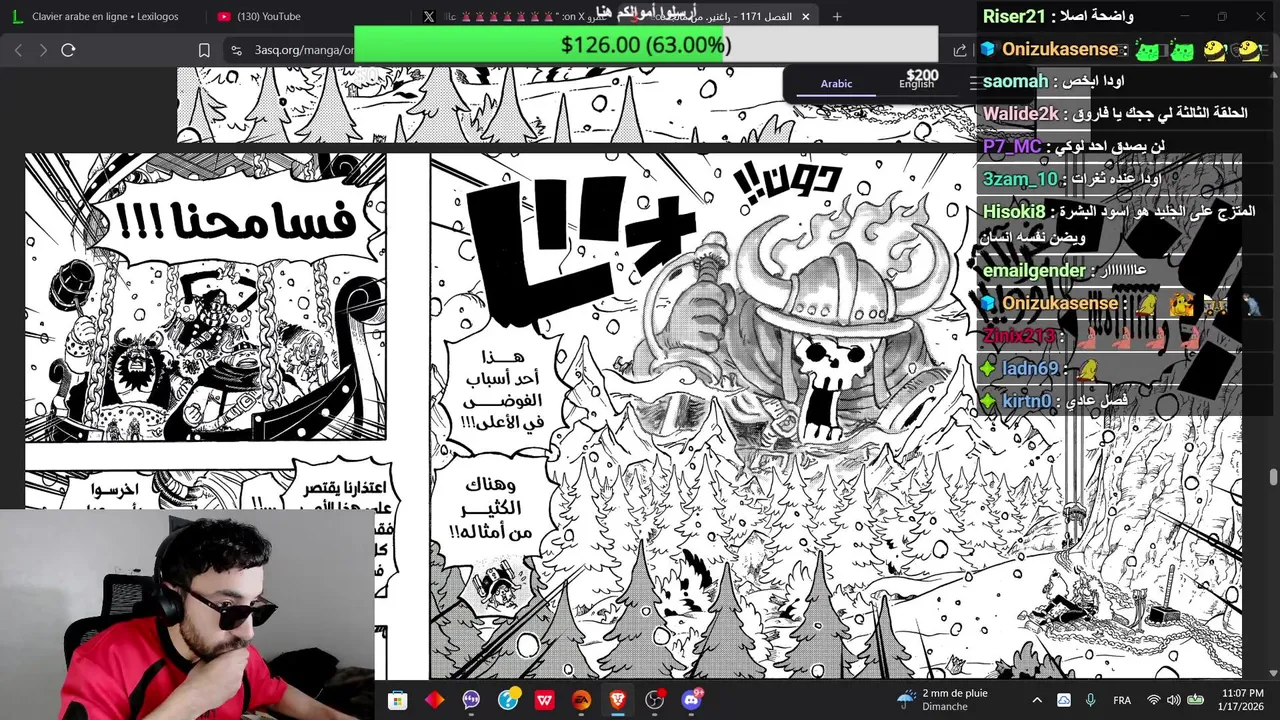Switch to the X (Twitter) tab

tap(510, 16)
